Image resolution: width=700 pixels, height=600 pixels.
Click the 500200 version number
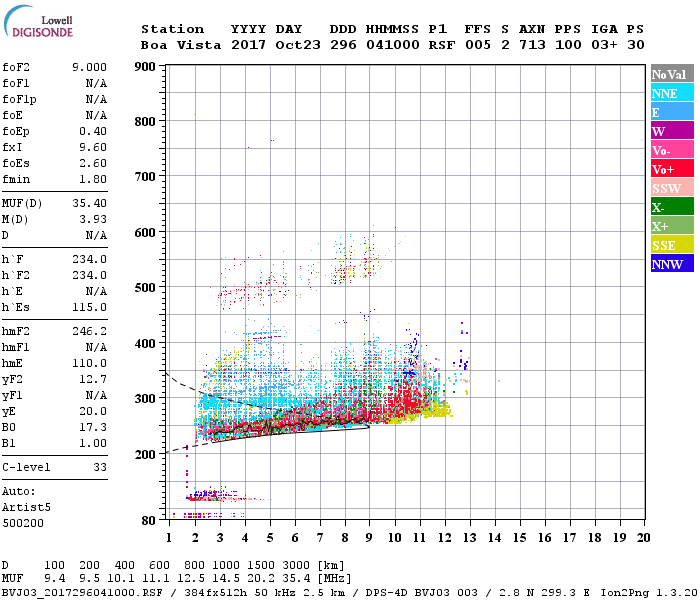[23, 523]
